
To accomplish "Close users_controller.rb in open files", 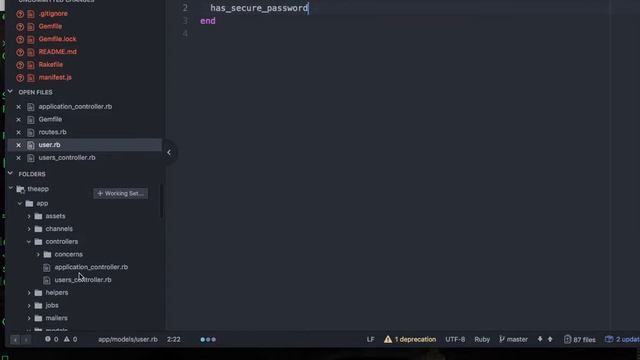I will (x=18, y=158).
